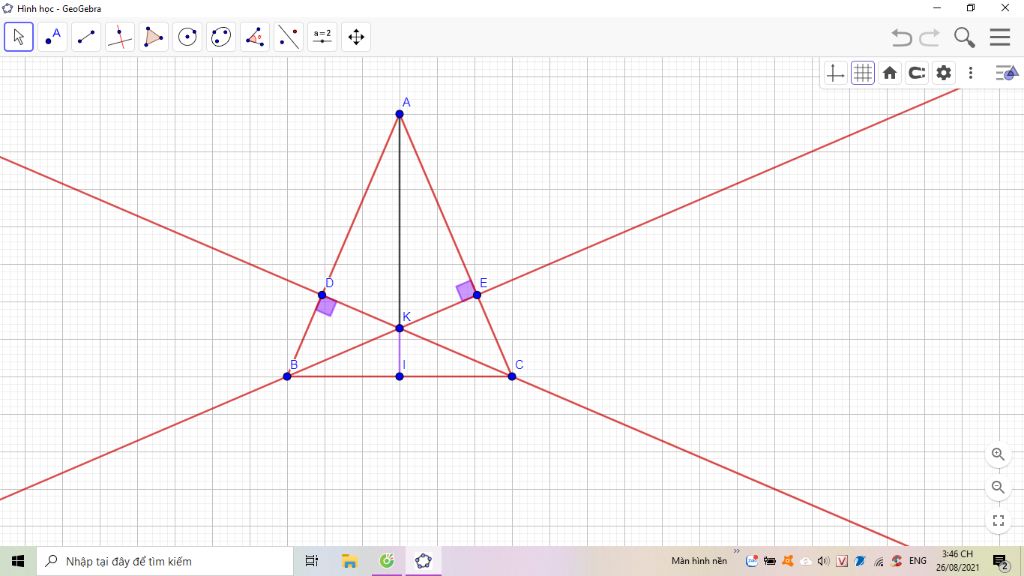Image resolution: width=1024 pixels, height=576 pixels.
Task: Expand the desktop toolbar chevron
Action: 737,552
